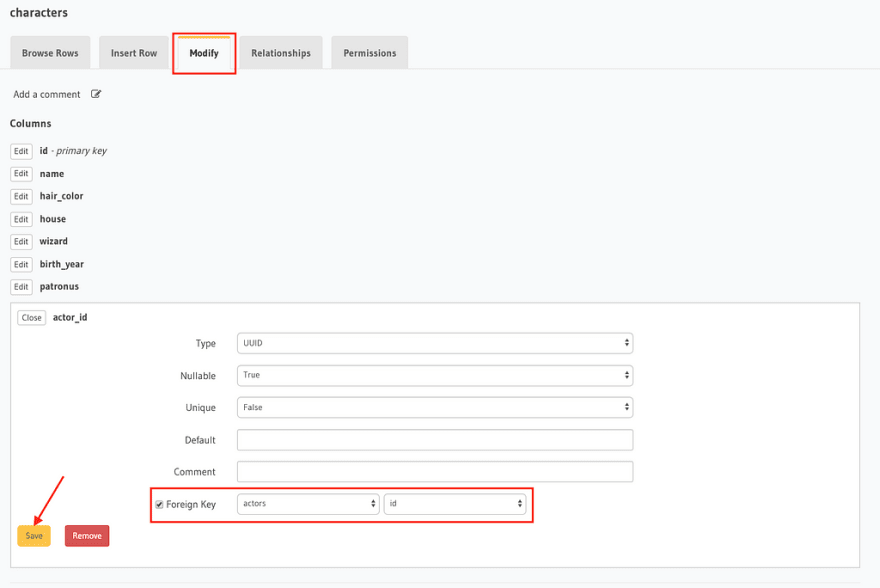Image resolution: width=880 pixels, height=588 pixels.
Task: Edit the house column
Action: pyautogui.click(x=21, y=219)
